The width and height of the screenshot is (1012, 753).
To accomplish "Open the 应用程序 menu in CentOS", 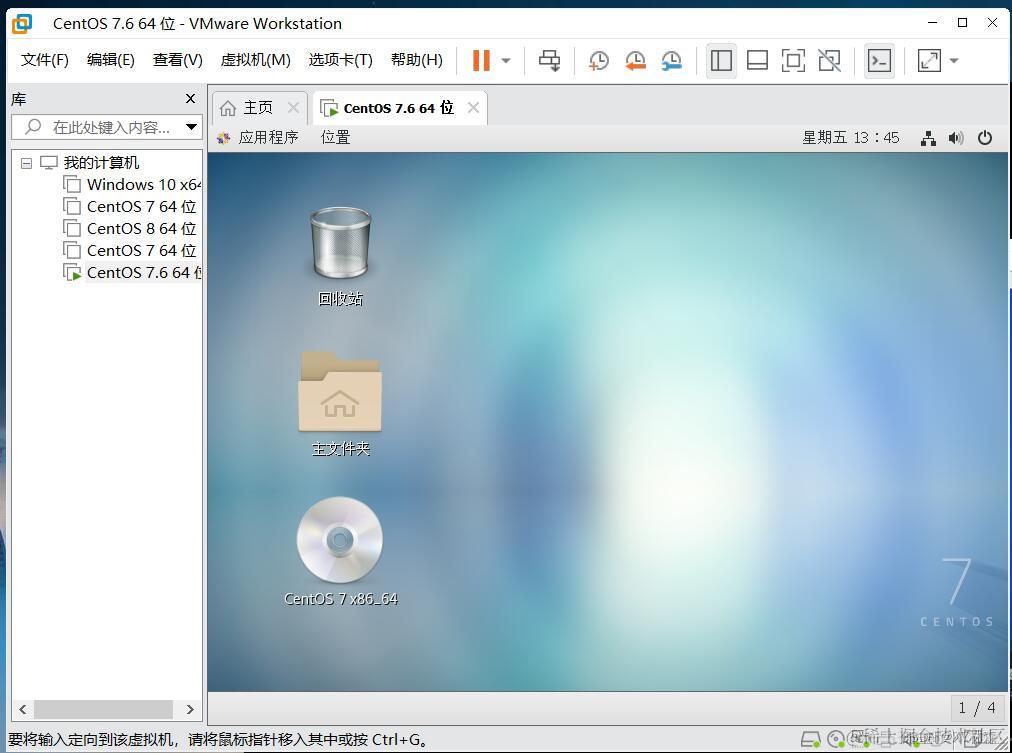I will (x=258, y=137).
